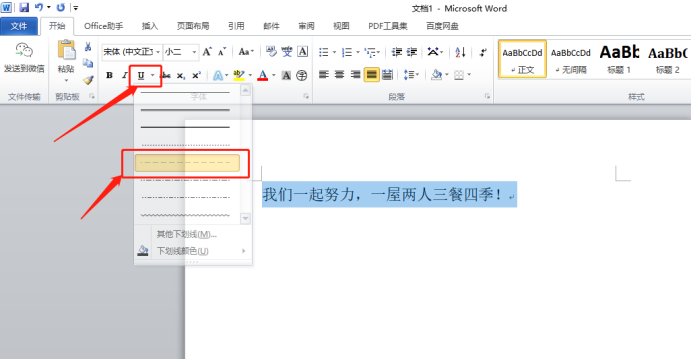Click the paragraph shading color bucket

(436, 75)
